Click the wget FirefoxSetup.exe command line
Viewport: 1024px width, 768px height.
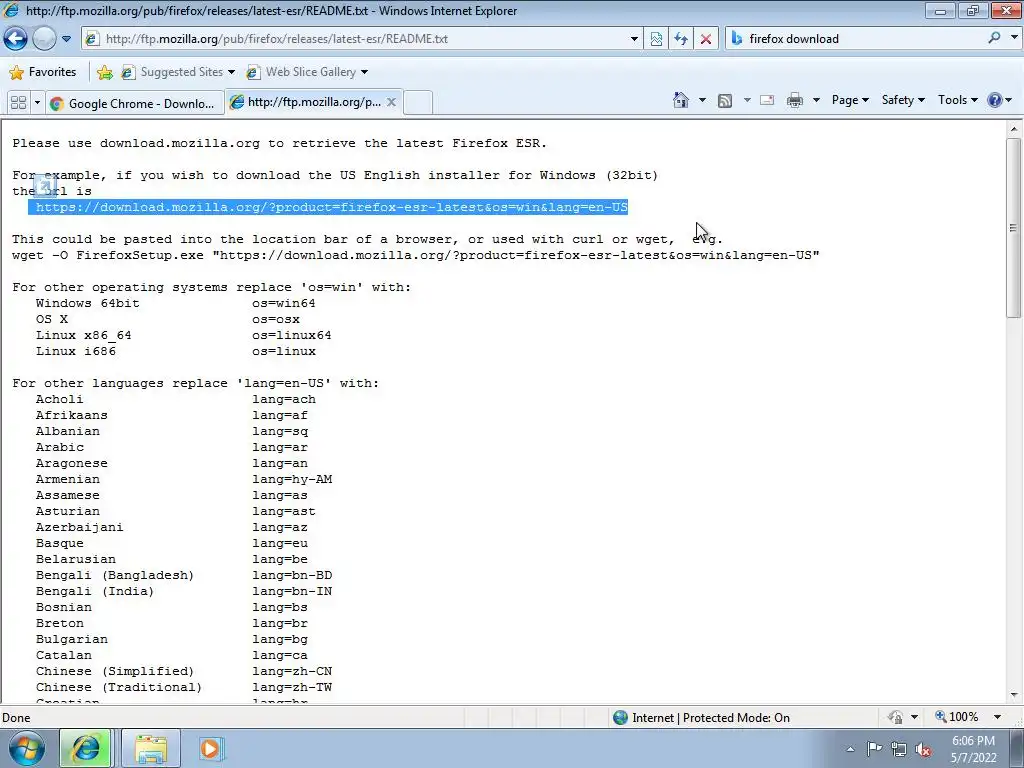(415, 255)
